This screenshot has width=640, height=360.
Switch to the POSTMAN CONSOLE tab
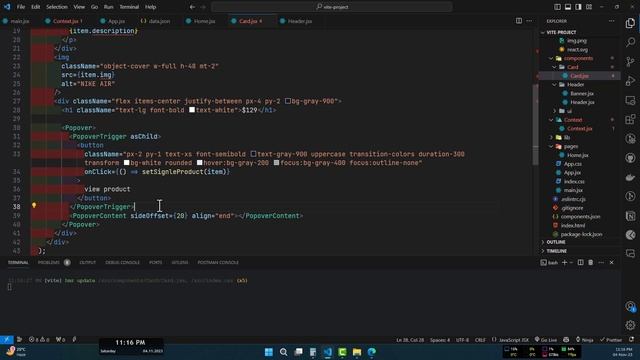tap(218, 262)
